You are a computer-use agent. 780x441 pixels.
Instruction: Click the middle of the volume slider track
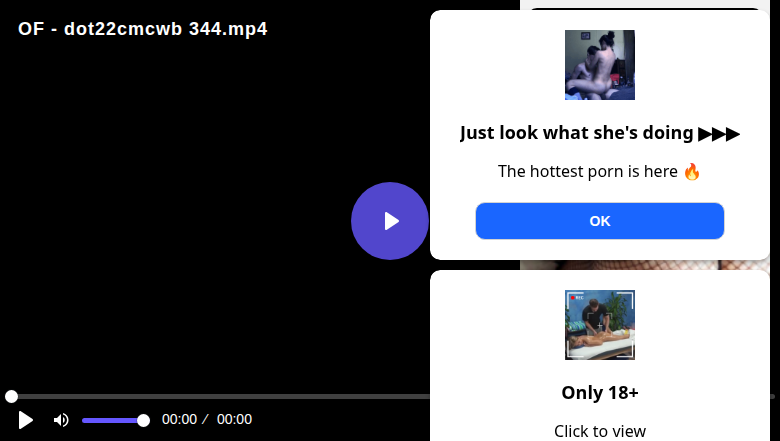(113, 421)
